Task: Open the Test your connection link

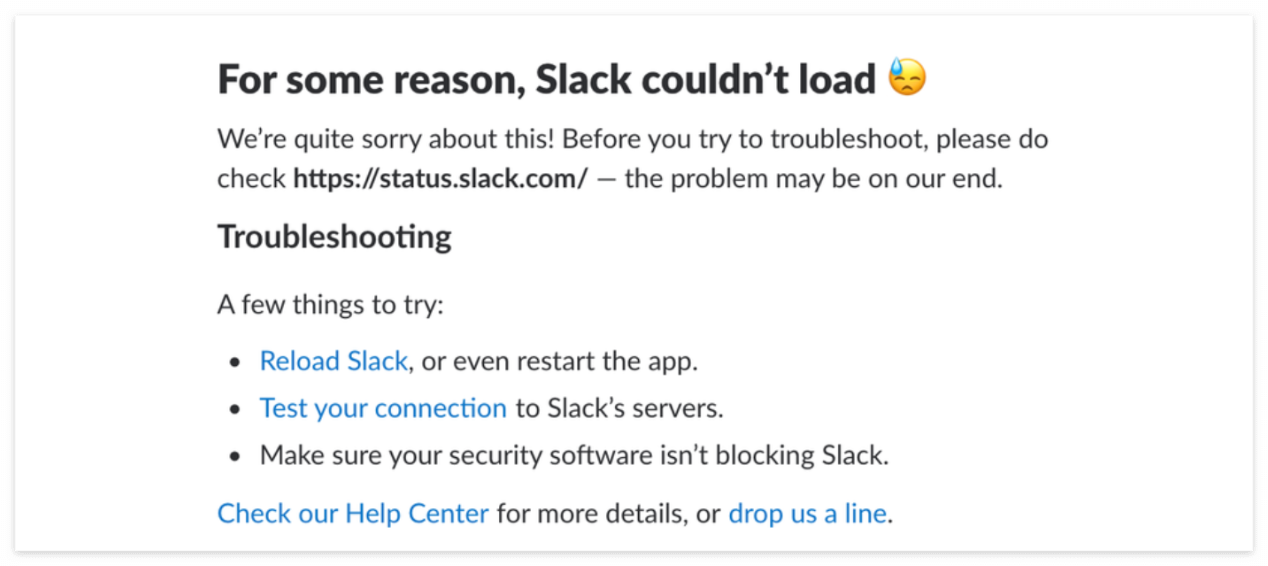Action: pos(383,408)
